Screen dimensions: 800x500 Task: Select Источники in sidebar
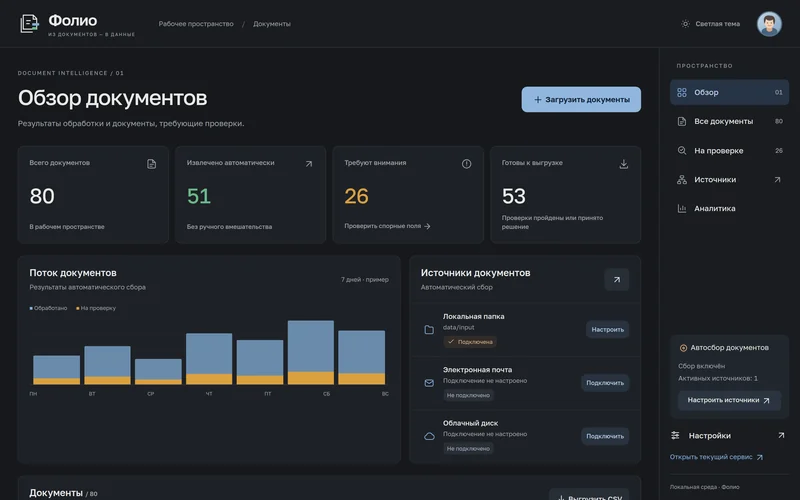pyautogui.click(x=729, y=180)
